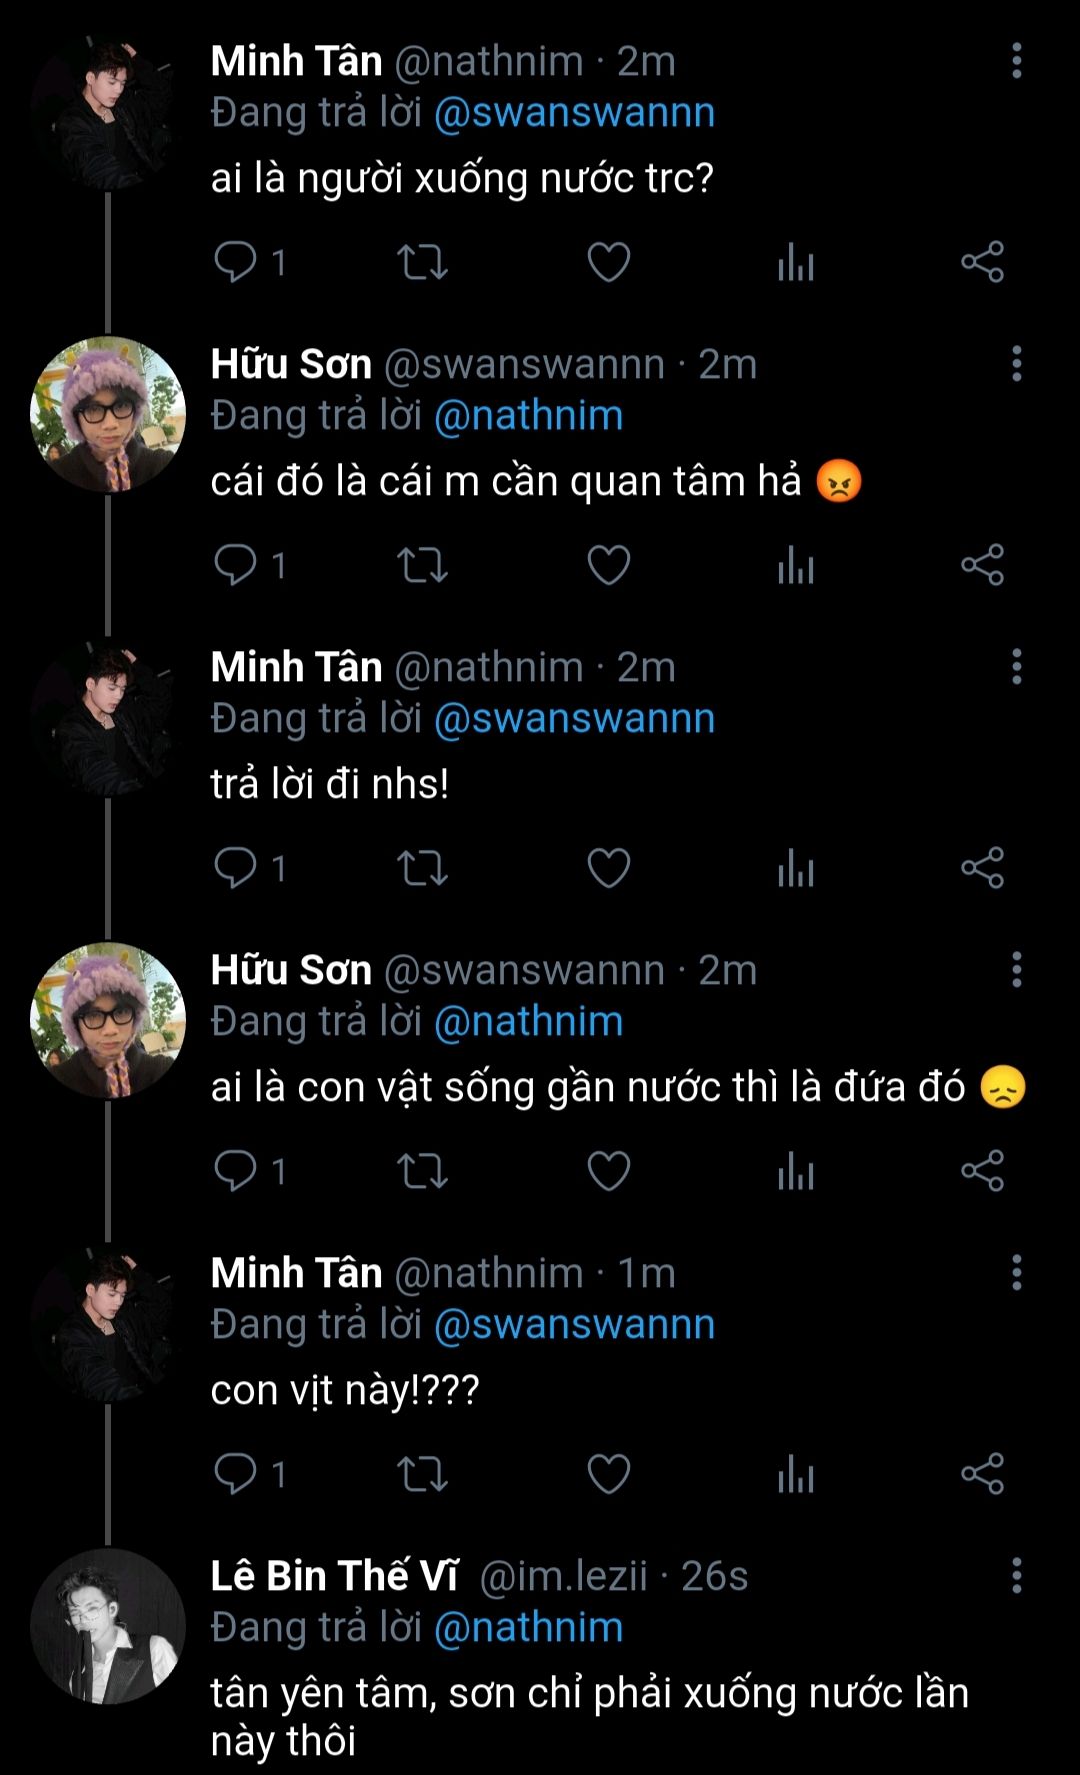Like the tweet with the angry emoji
1080x1775 pixels.
click(608, 565)
